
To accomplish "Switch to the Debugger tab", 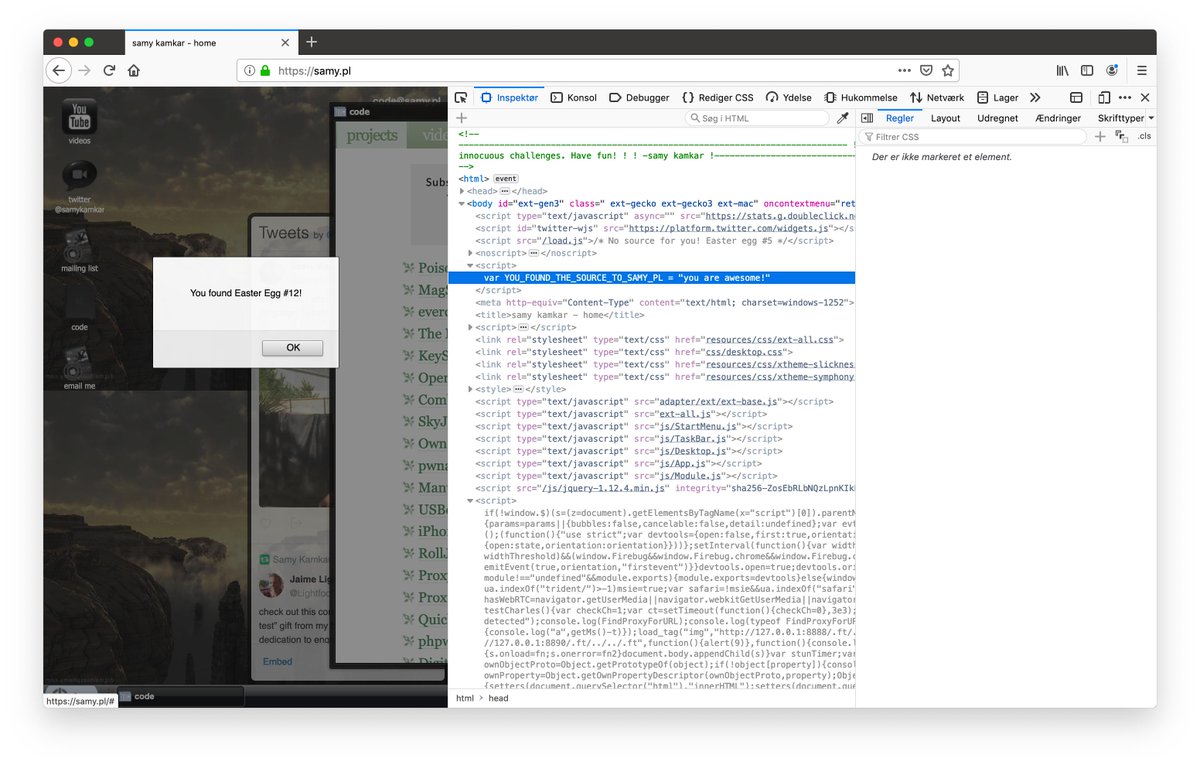I will (638, 98).
